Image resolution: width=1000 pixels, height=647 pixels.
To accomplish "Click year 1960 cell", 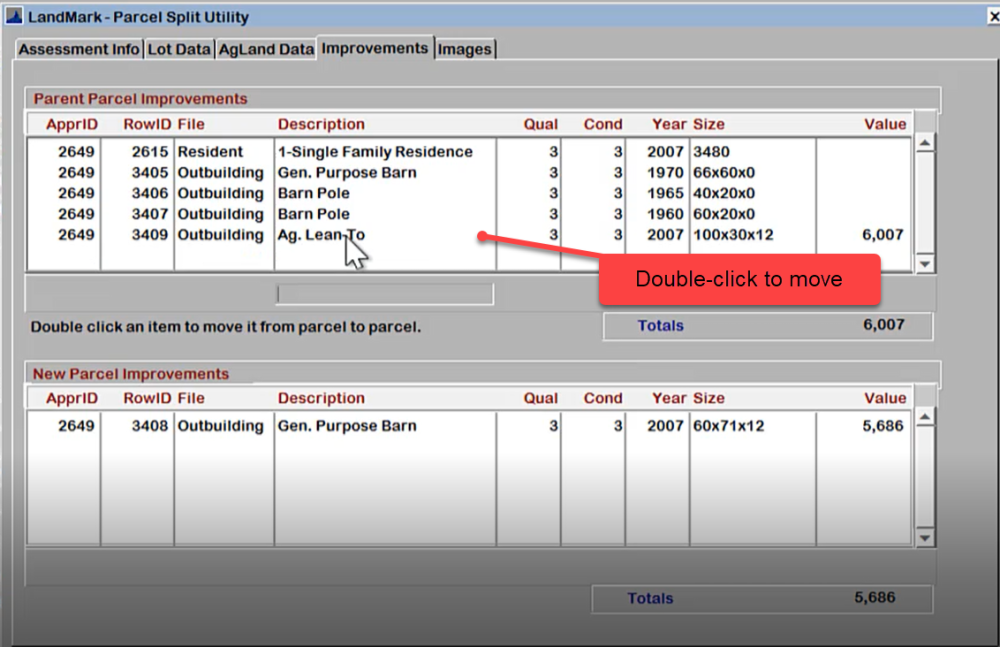I will click(x=665, y=214).
